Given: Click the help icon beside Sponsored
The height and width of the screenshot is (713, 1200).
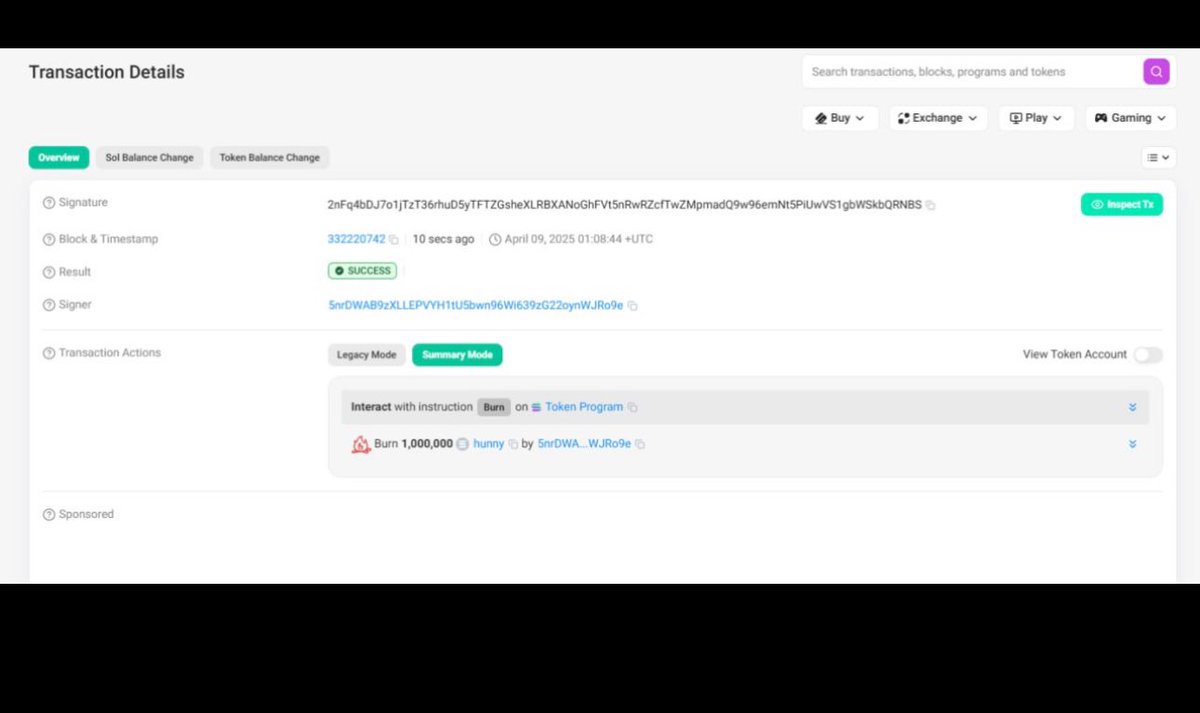Looking at the screenshot, I should [x=49, y=515].
